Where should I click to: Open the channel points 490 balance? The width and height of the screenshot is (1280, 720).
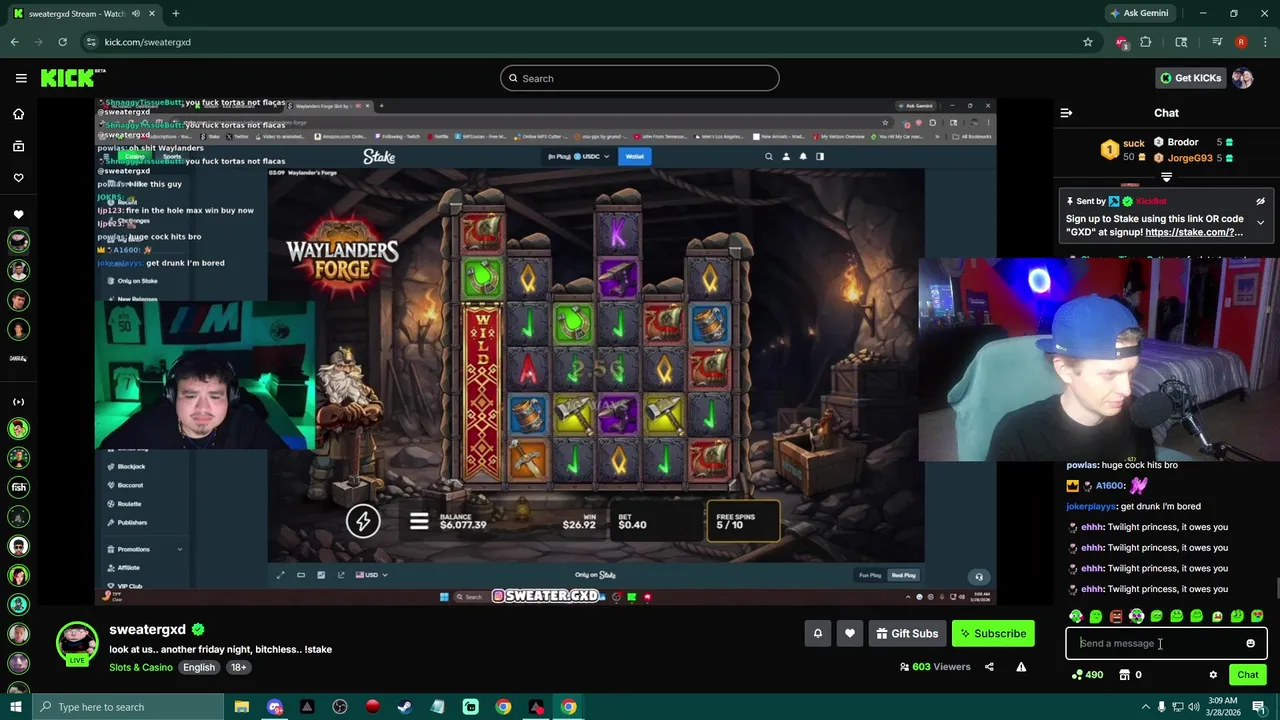click(1087, 675)
